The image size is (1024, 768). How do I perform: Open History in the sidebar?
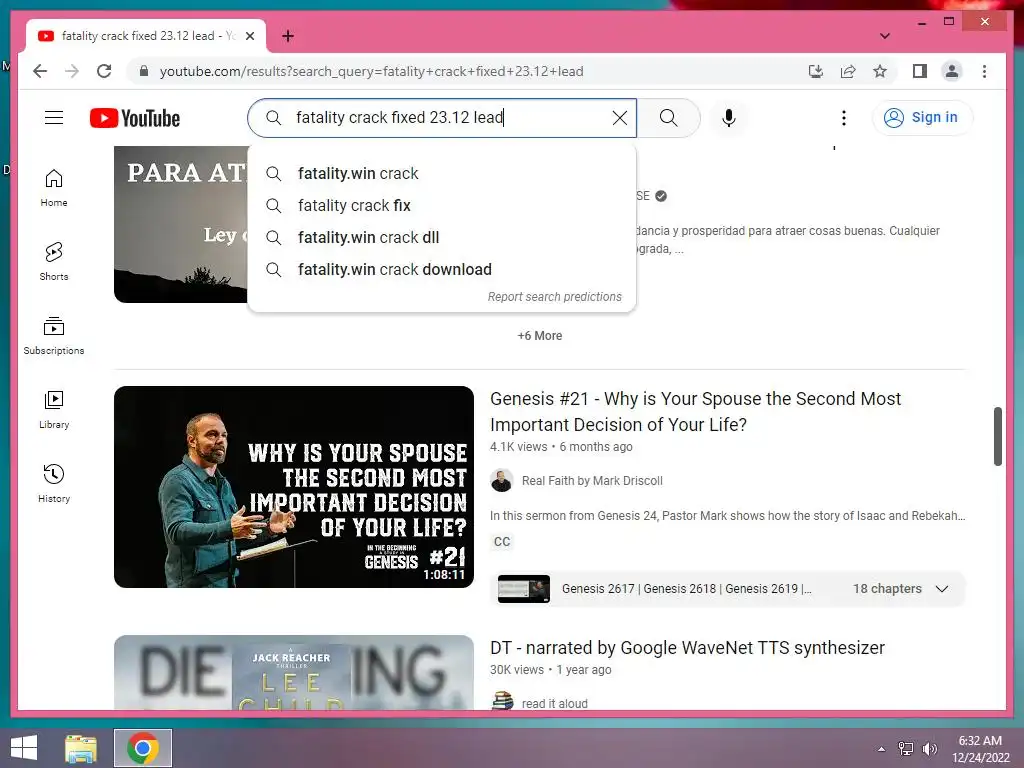click(54, 483)
